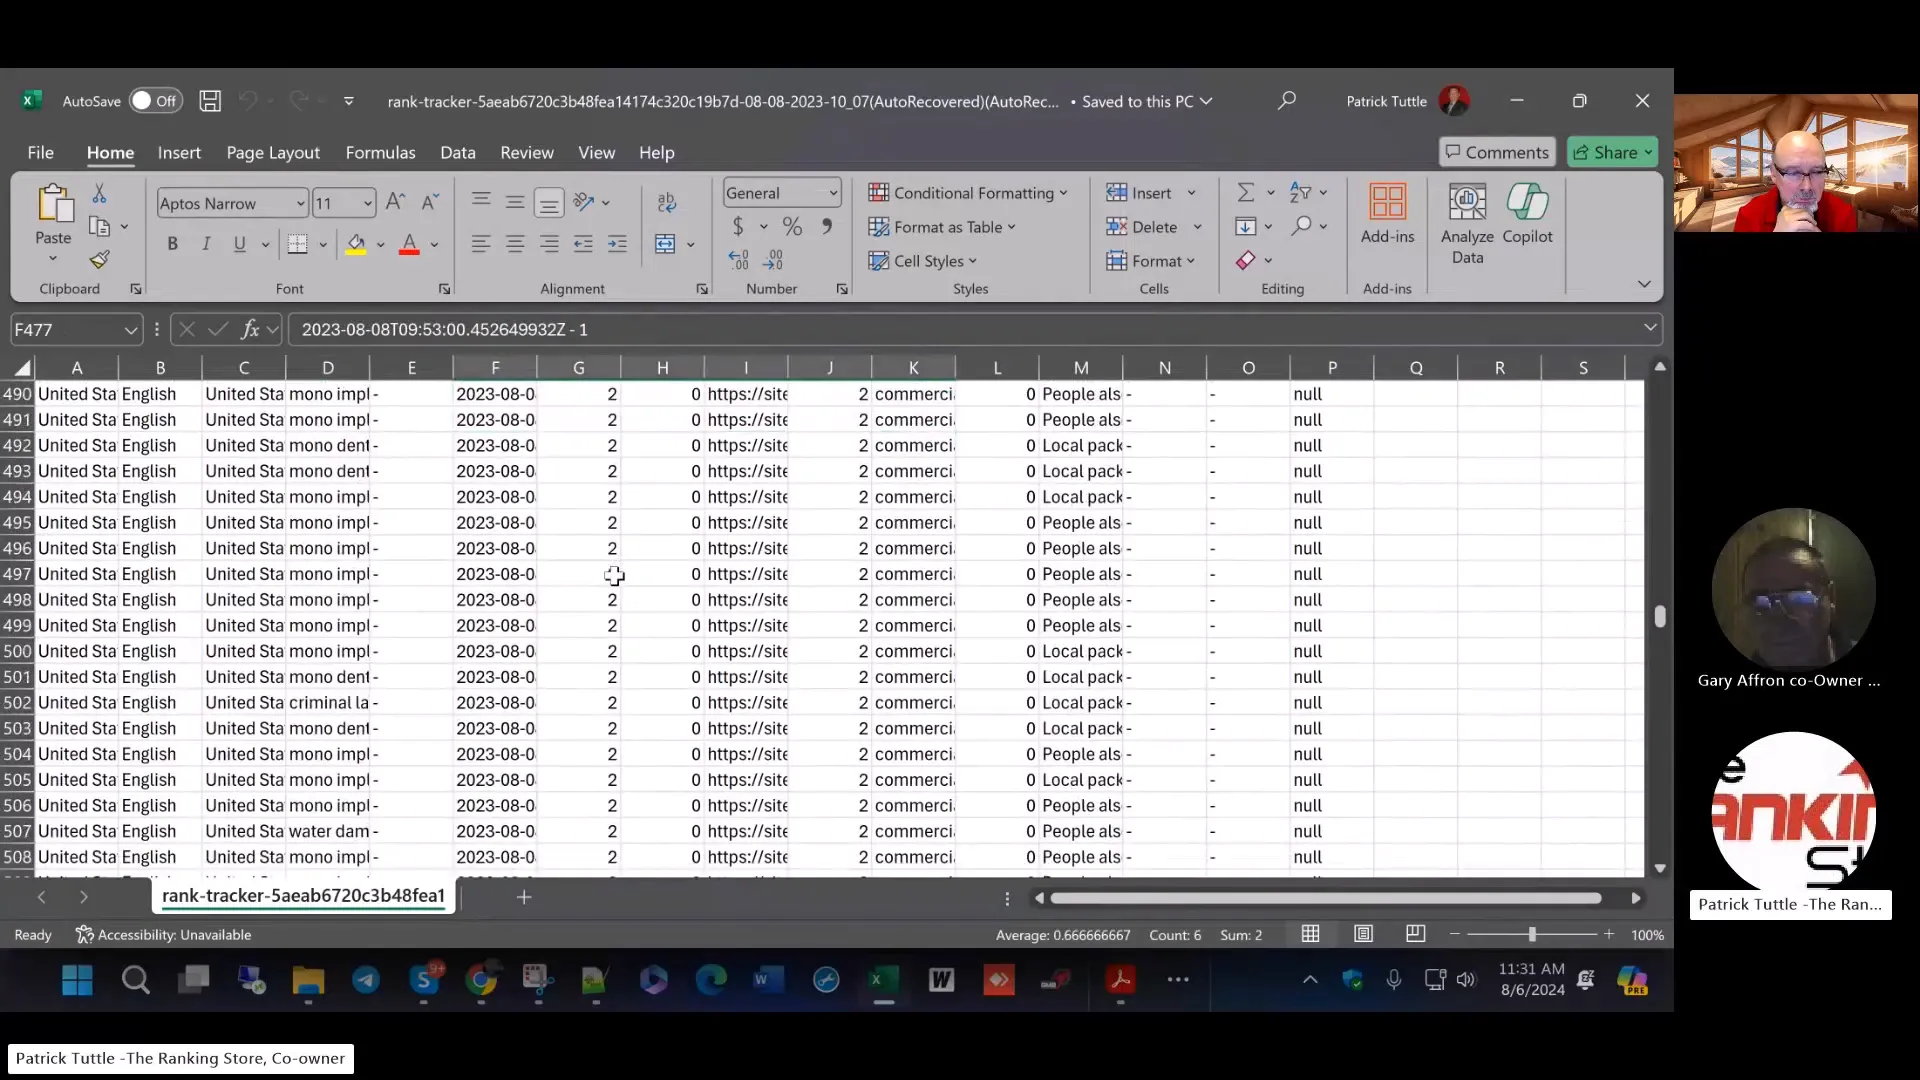Click Insert cells button
1920x1080 pixels.
(x=1140, y=193)
